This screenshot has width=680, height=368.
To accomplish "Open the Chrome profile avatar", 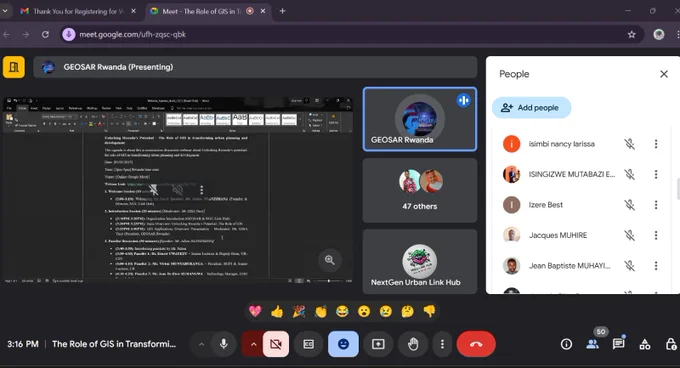I will pyautogui.click(x=659, y=34).
